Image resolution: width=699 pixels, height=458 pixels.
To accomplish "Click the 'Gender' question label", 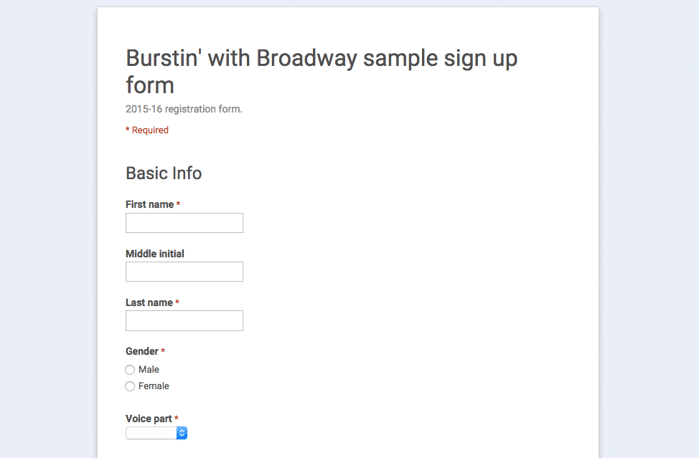I will coord(142,351).
